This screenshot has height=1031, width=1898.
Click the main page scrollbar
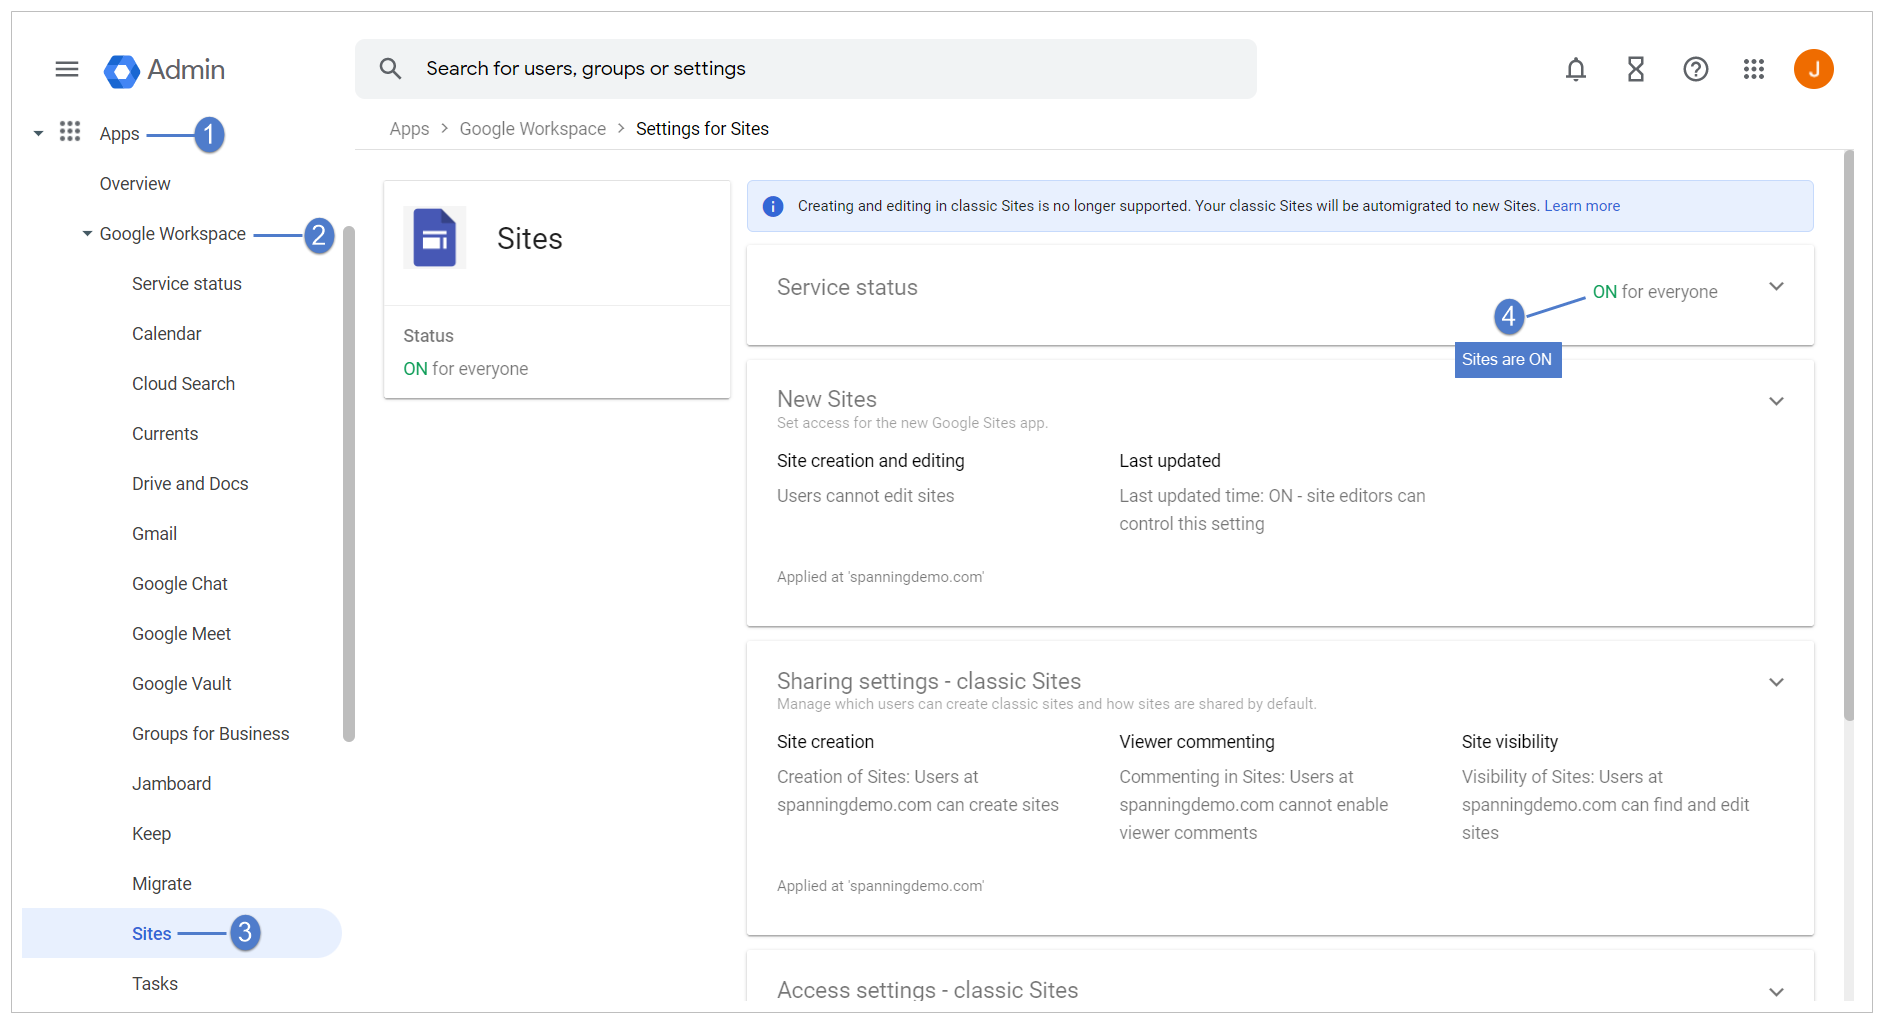pyautogui.click(x=1850, y=435)
